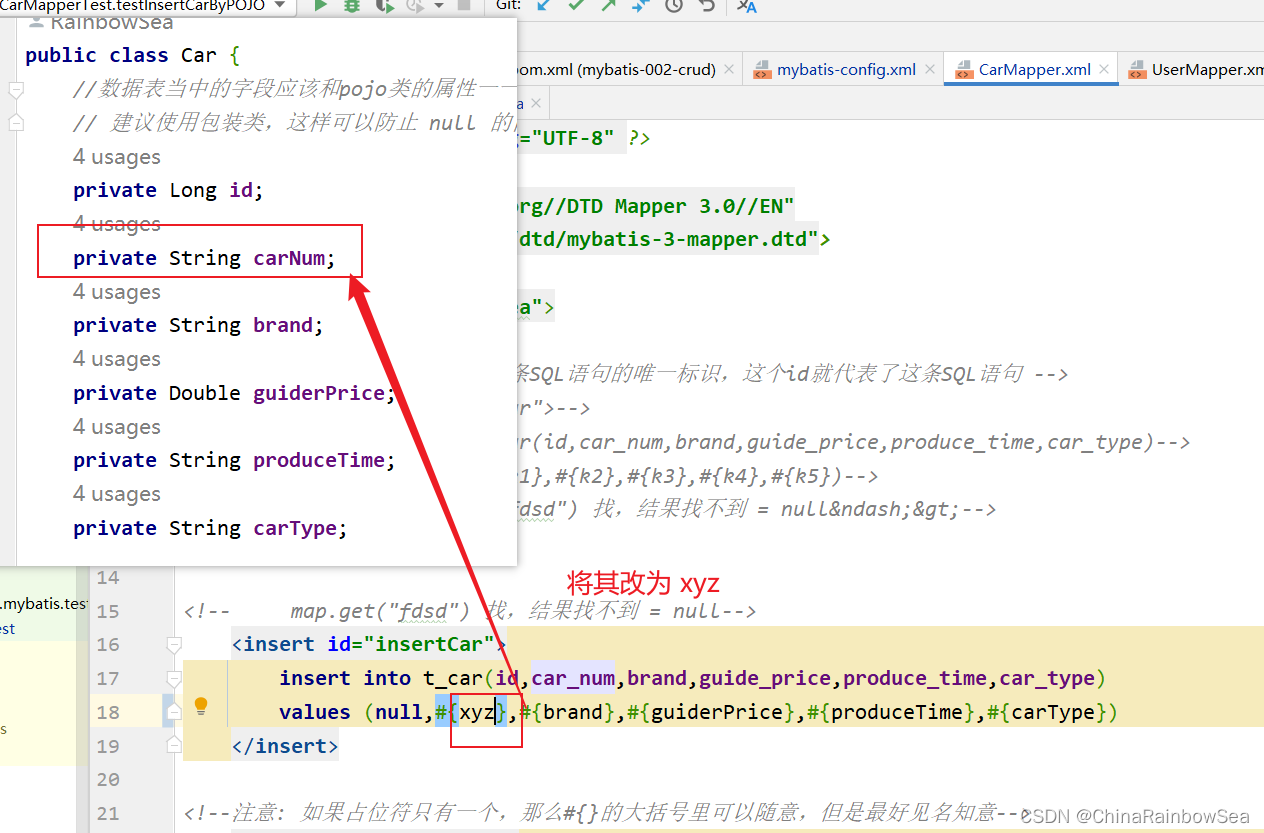Click the '4 usages' hint above carType
This screenshot has width=1264, height=833.
point(117,494)
